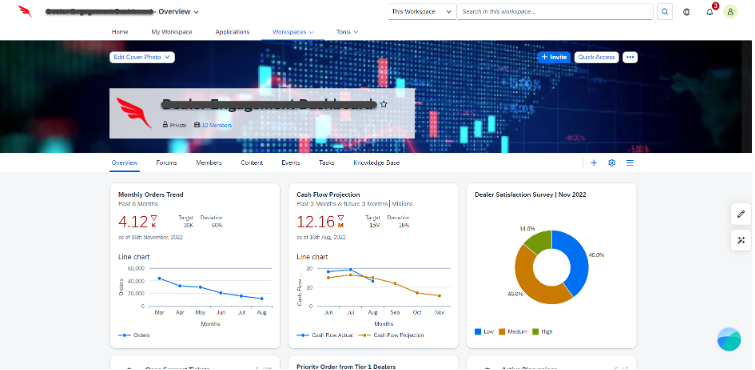Click the Cash Flow Actual legend entry

[x=325, y=335]
